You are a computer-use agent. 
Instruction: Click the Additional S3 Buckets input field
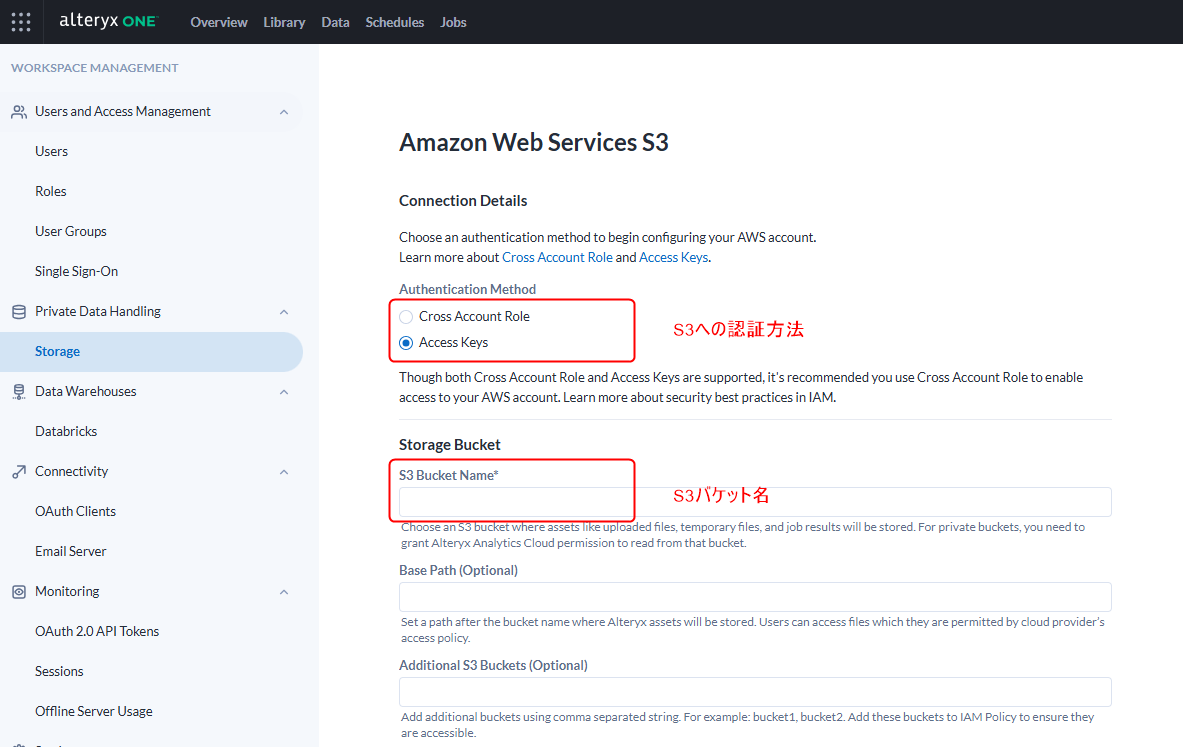pyautogui.click(x=754, y=692)
